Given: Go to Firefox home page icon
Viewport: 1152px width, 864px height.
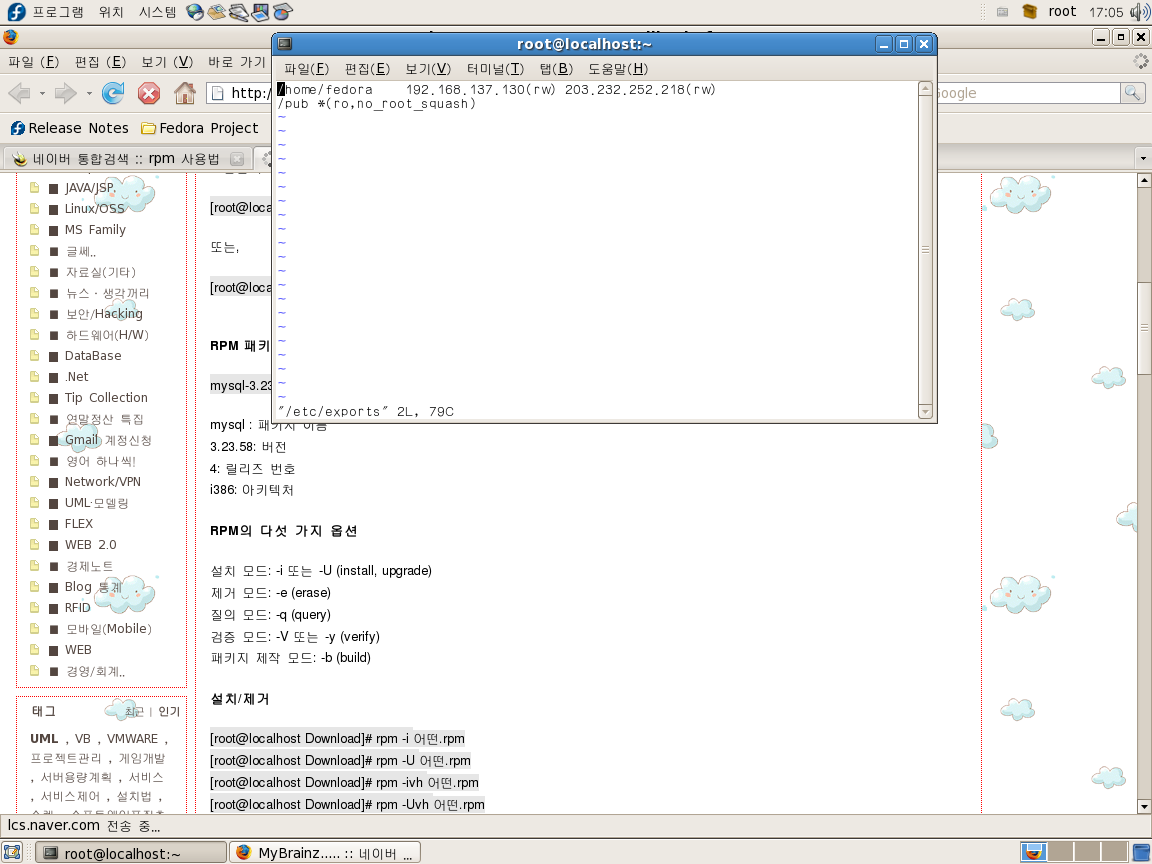Looking at the screenshot, I should (x=184, y=94).
